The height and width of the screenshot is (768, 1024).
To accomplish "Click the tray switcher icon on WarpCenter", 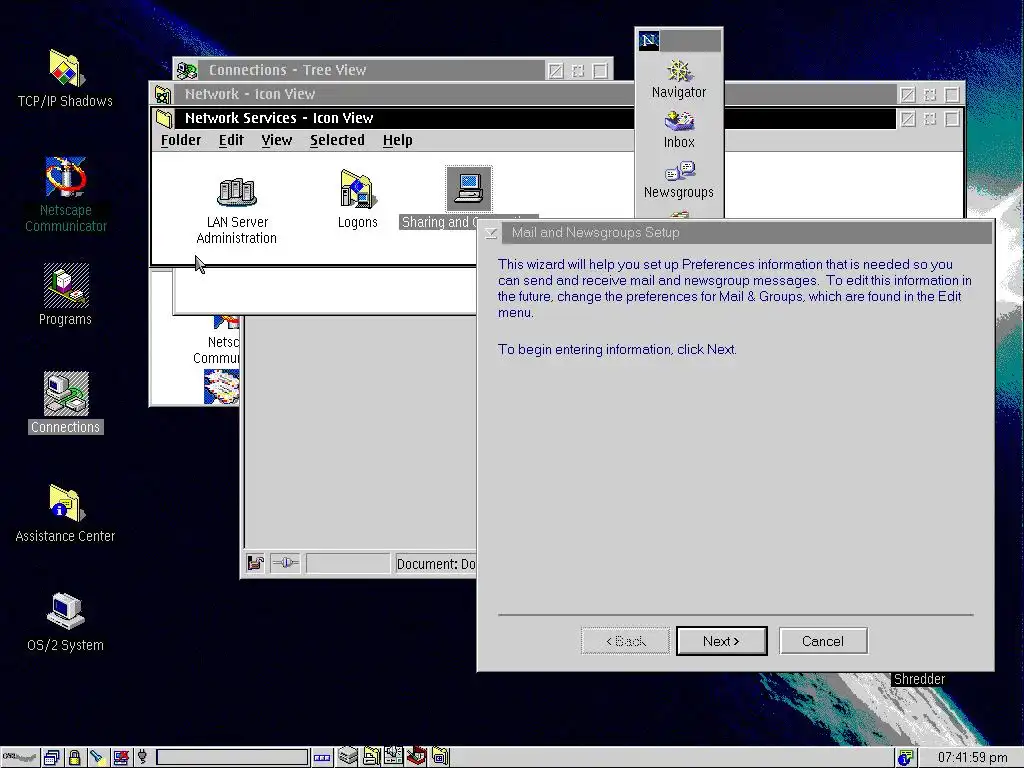I will click(x=322, y=758).
